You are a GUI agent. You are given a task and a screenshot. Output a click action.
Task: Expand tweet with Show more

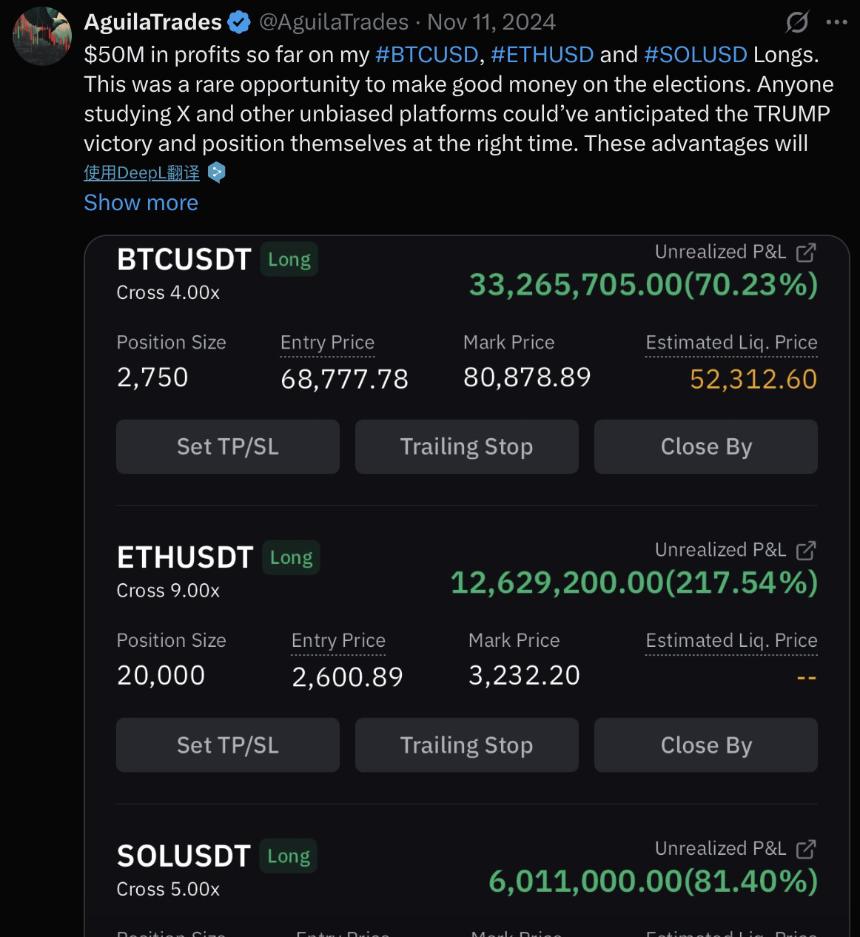(x=141, y=202)
